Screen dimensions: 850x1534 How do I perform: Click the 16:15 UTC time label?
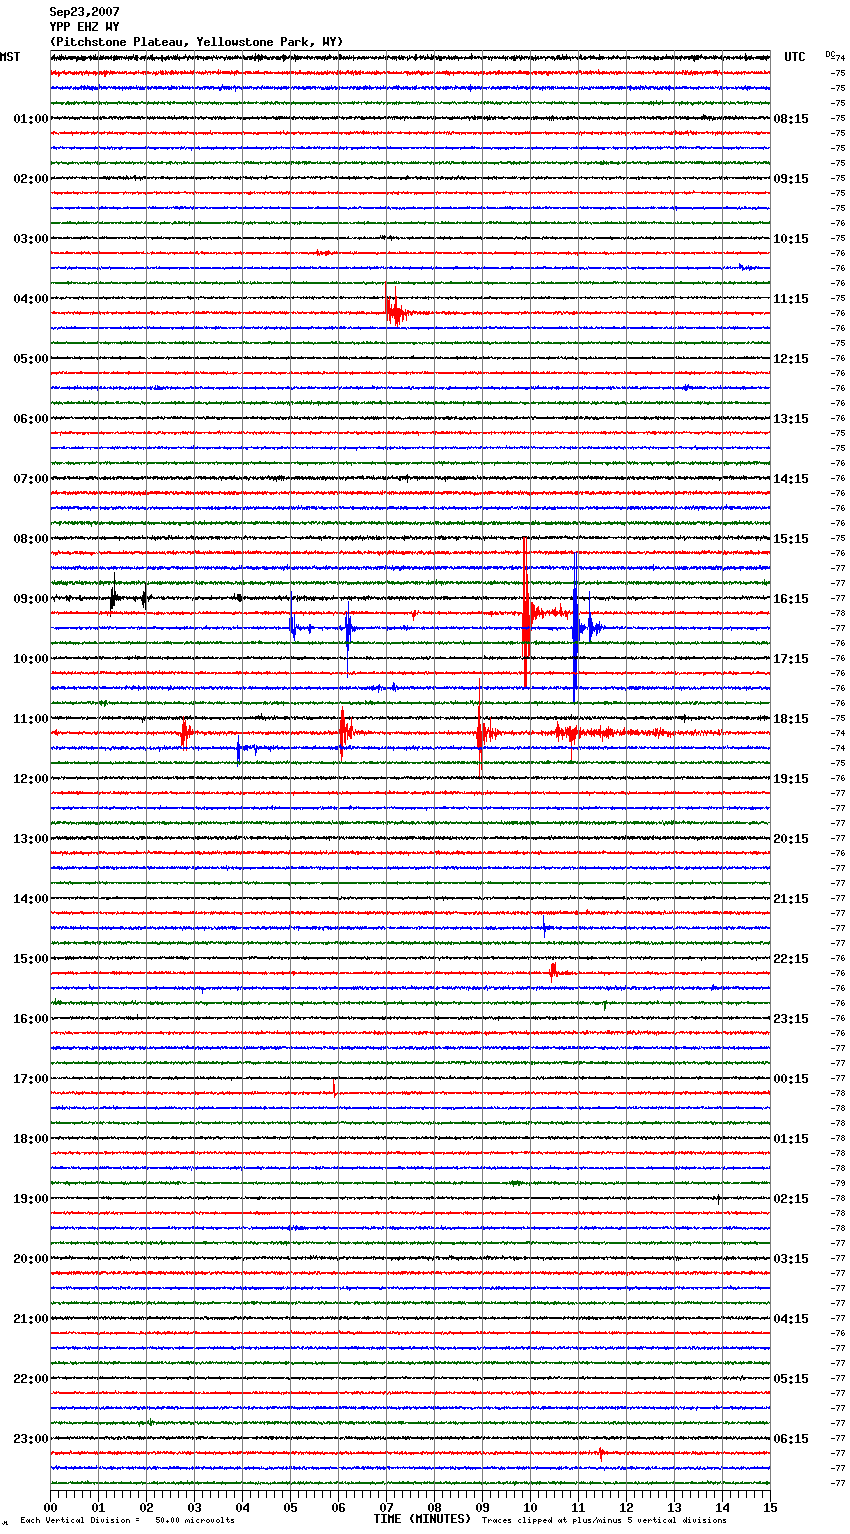(x=791, y=599)
